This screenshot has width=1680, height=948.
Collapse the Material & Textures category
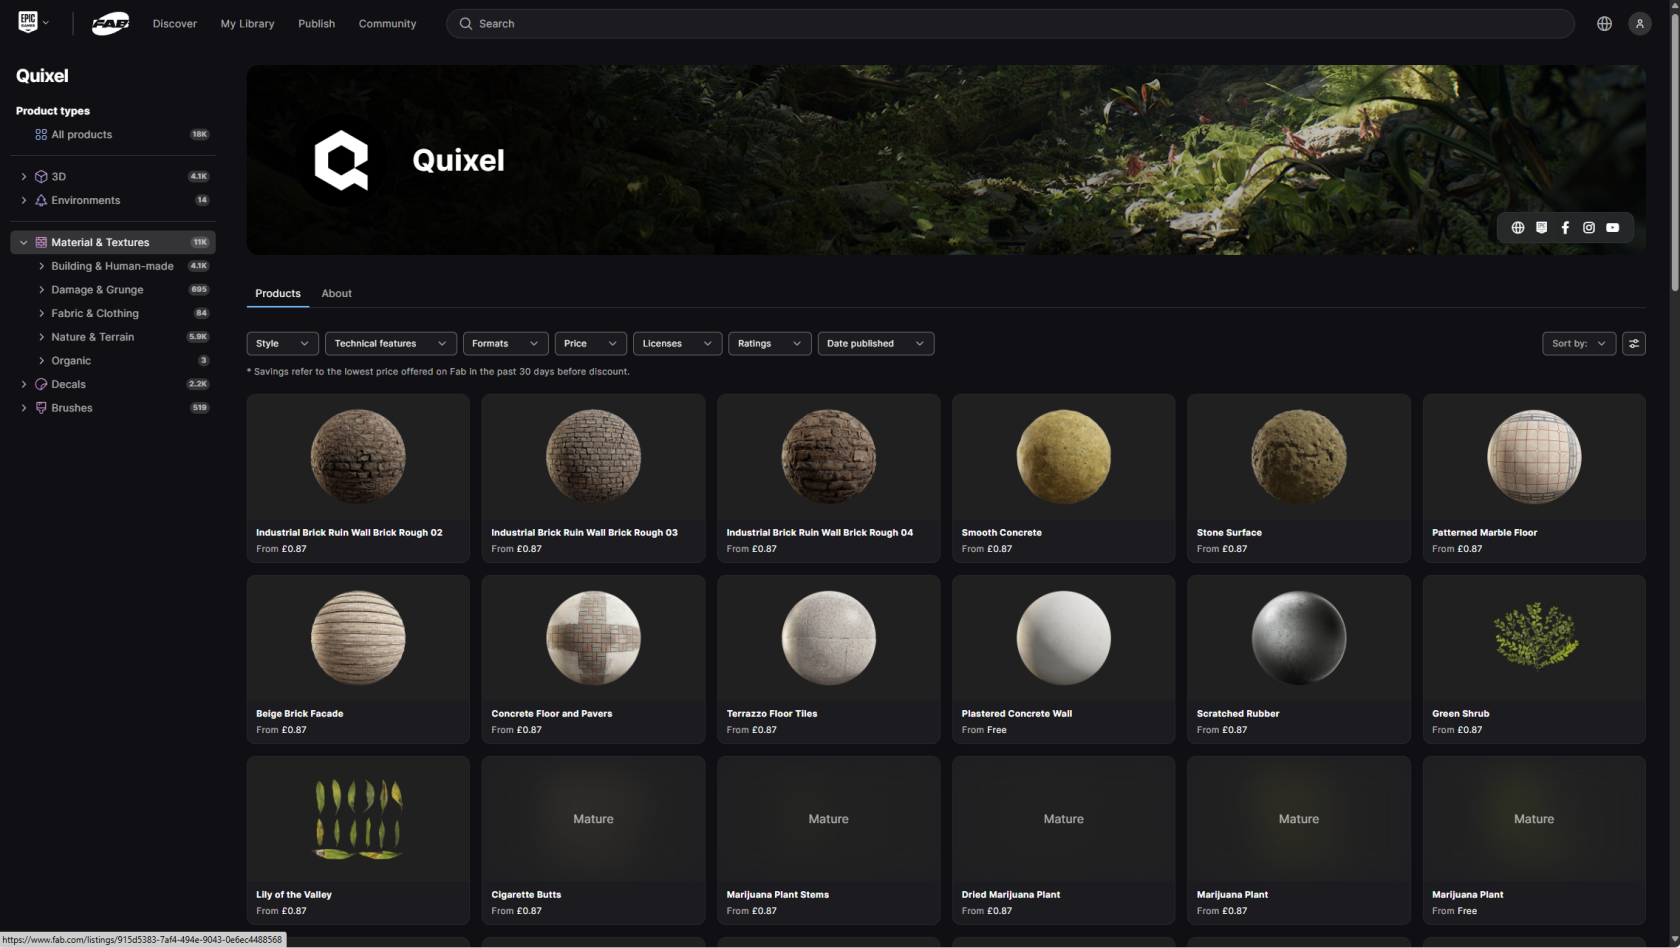[24, 242]
